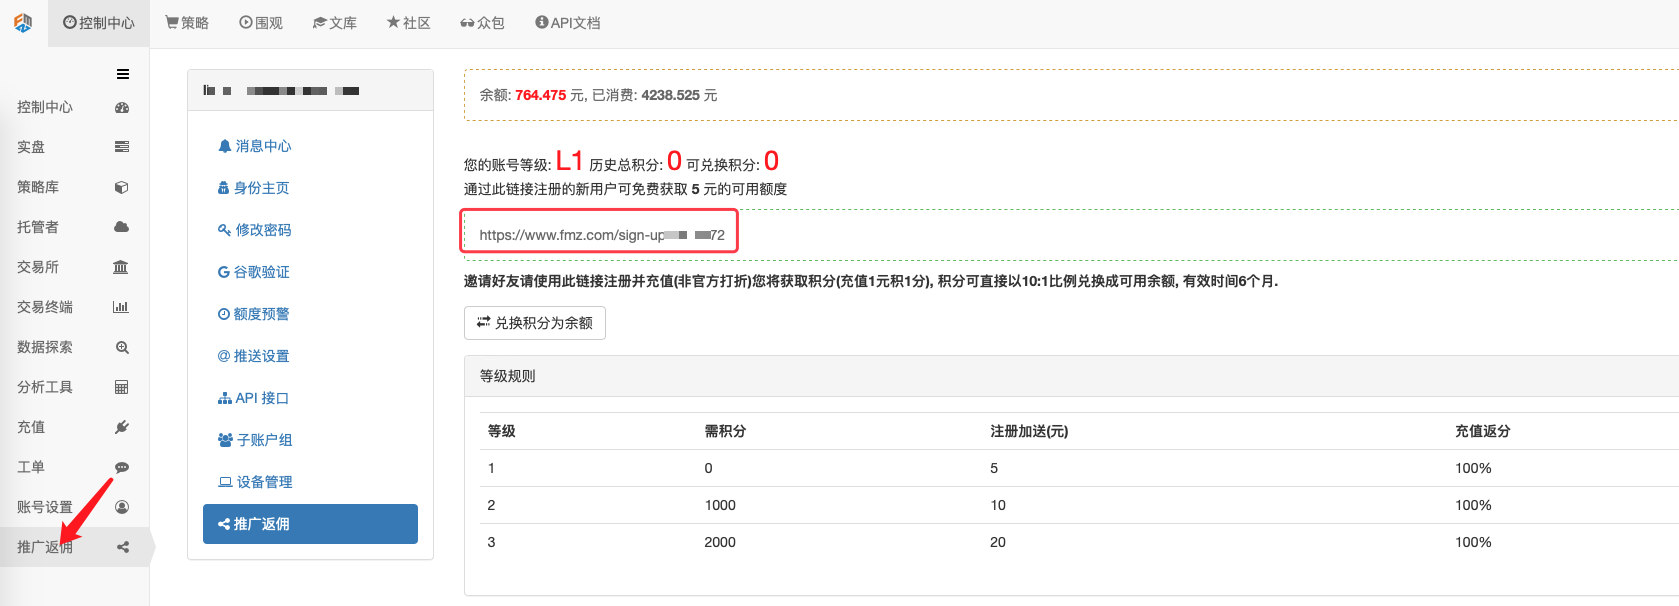Click the bar chart icon beside 交易终端
The image size is (1679, 606).
click(x=121, y=307)
